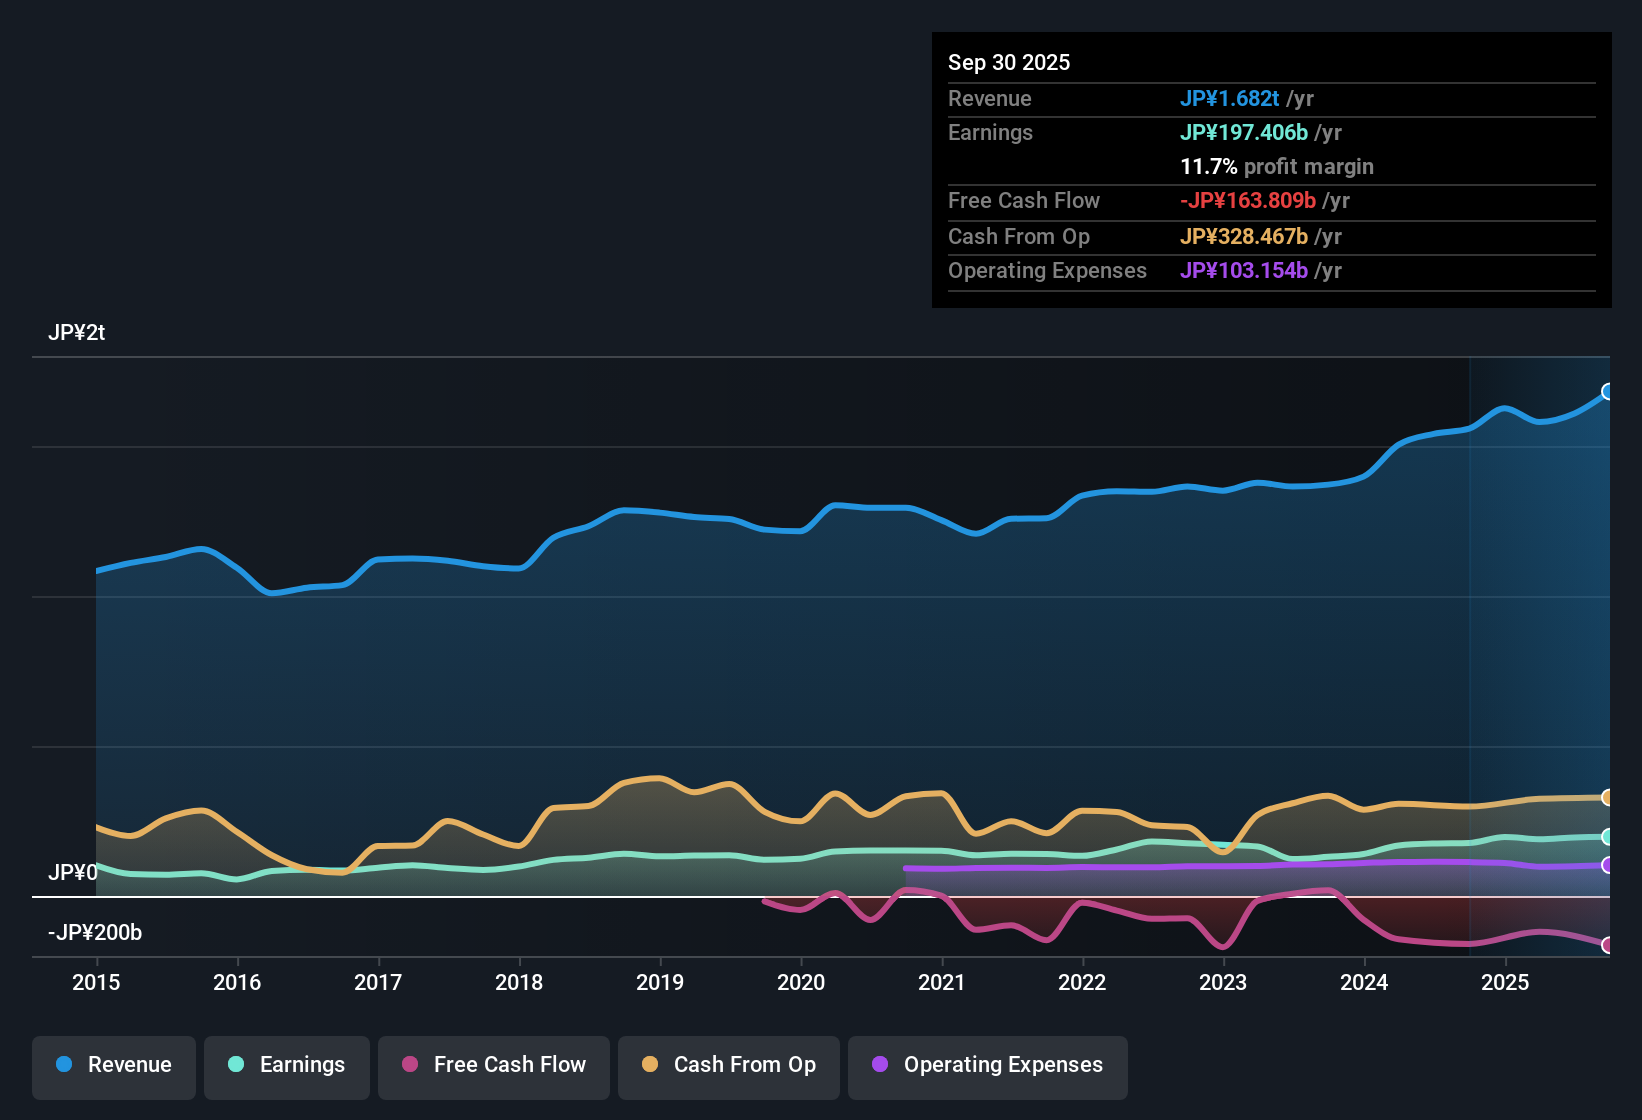
Task: Click the blue revenue line near 2020 peak
Action: click(838, 504)
